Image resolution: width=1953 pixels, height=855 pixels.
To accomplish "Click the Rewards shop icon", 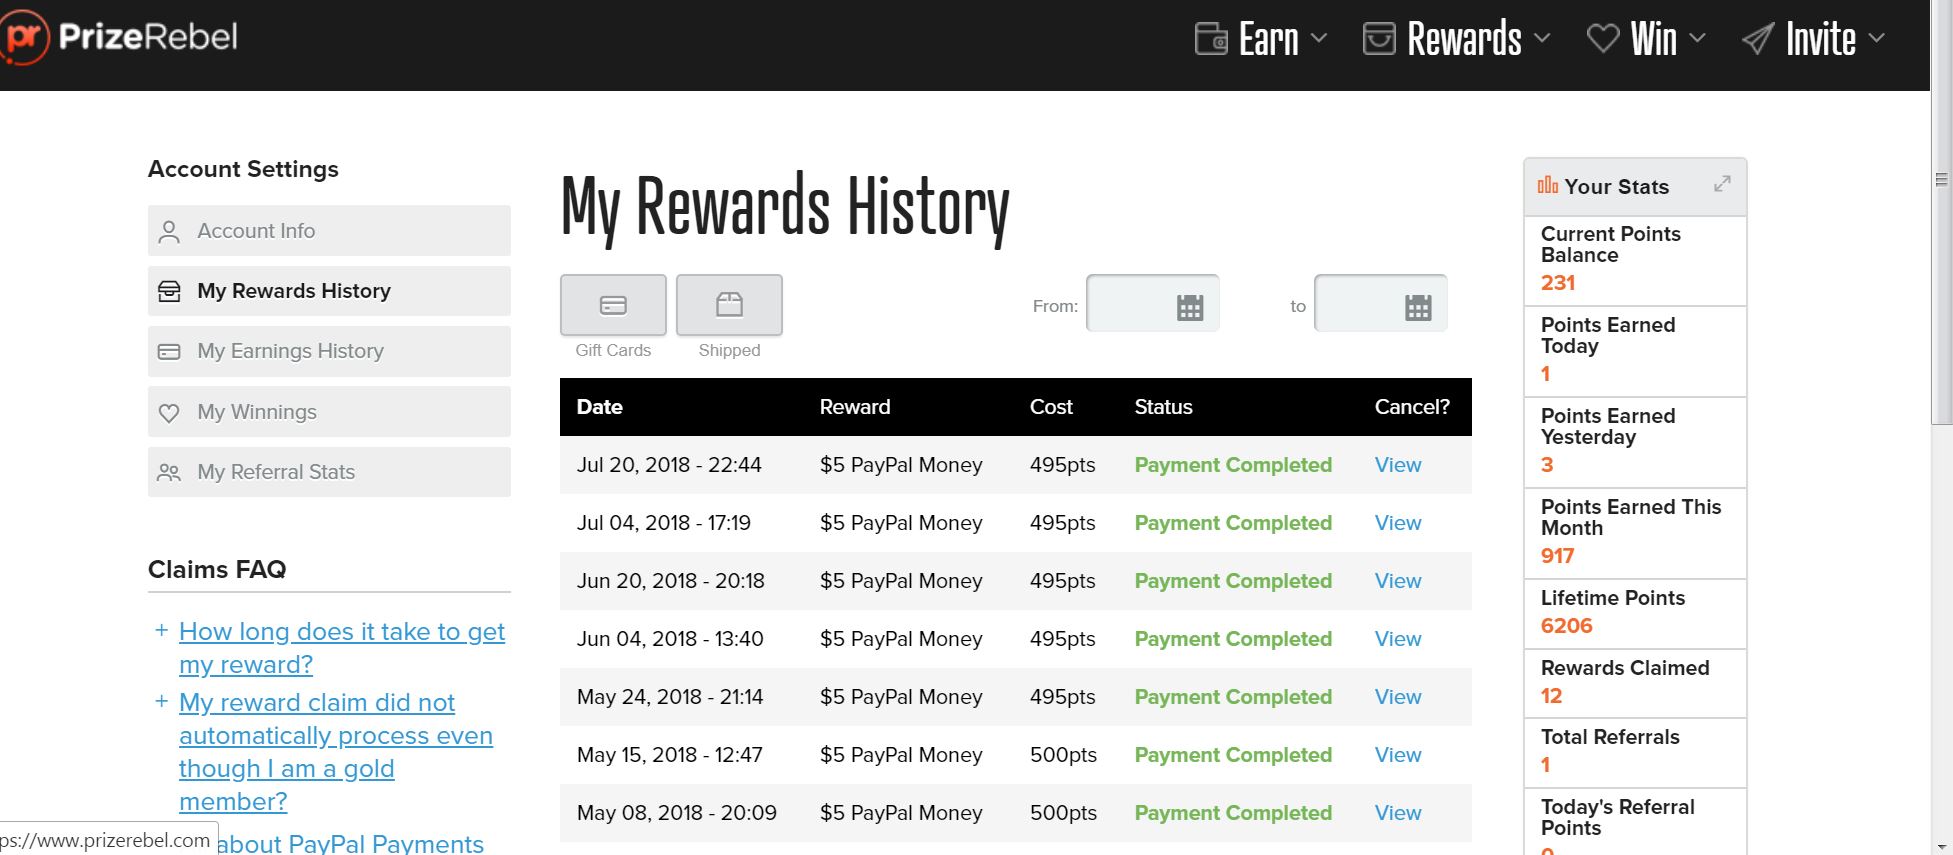I will point(1379,39).
